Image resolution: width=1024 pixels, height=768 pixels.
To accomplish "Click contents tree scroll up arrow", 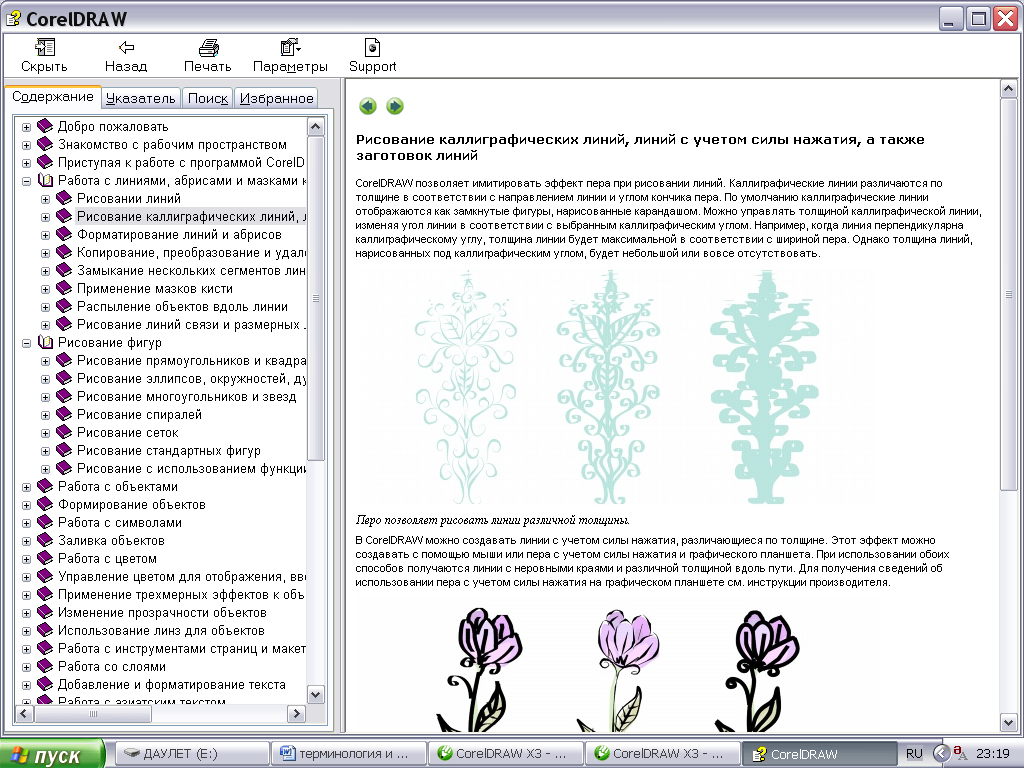I will [x=315, y=126].
